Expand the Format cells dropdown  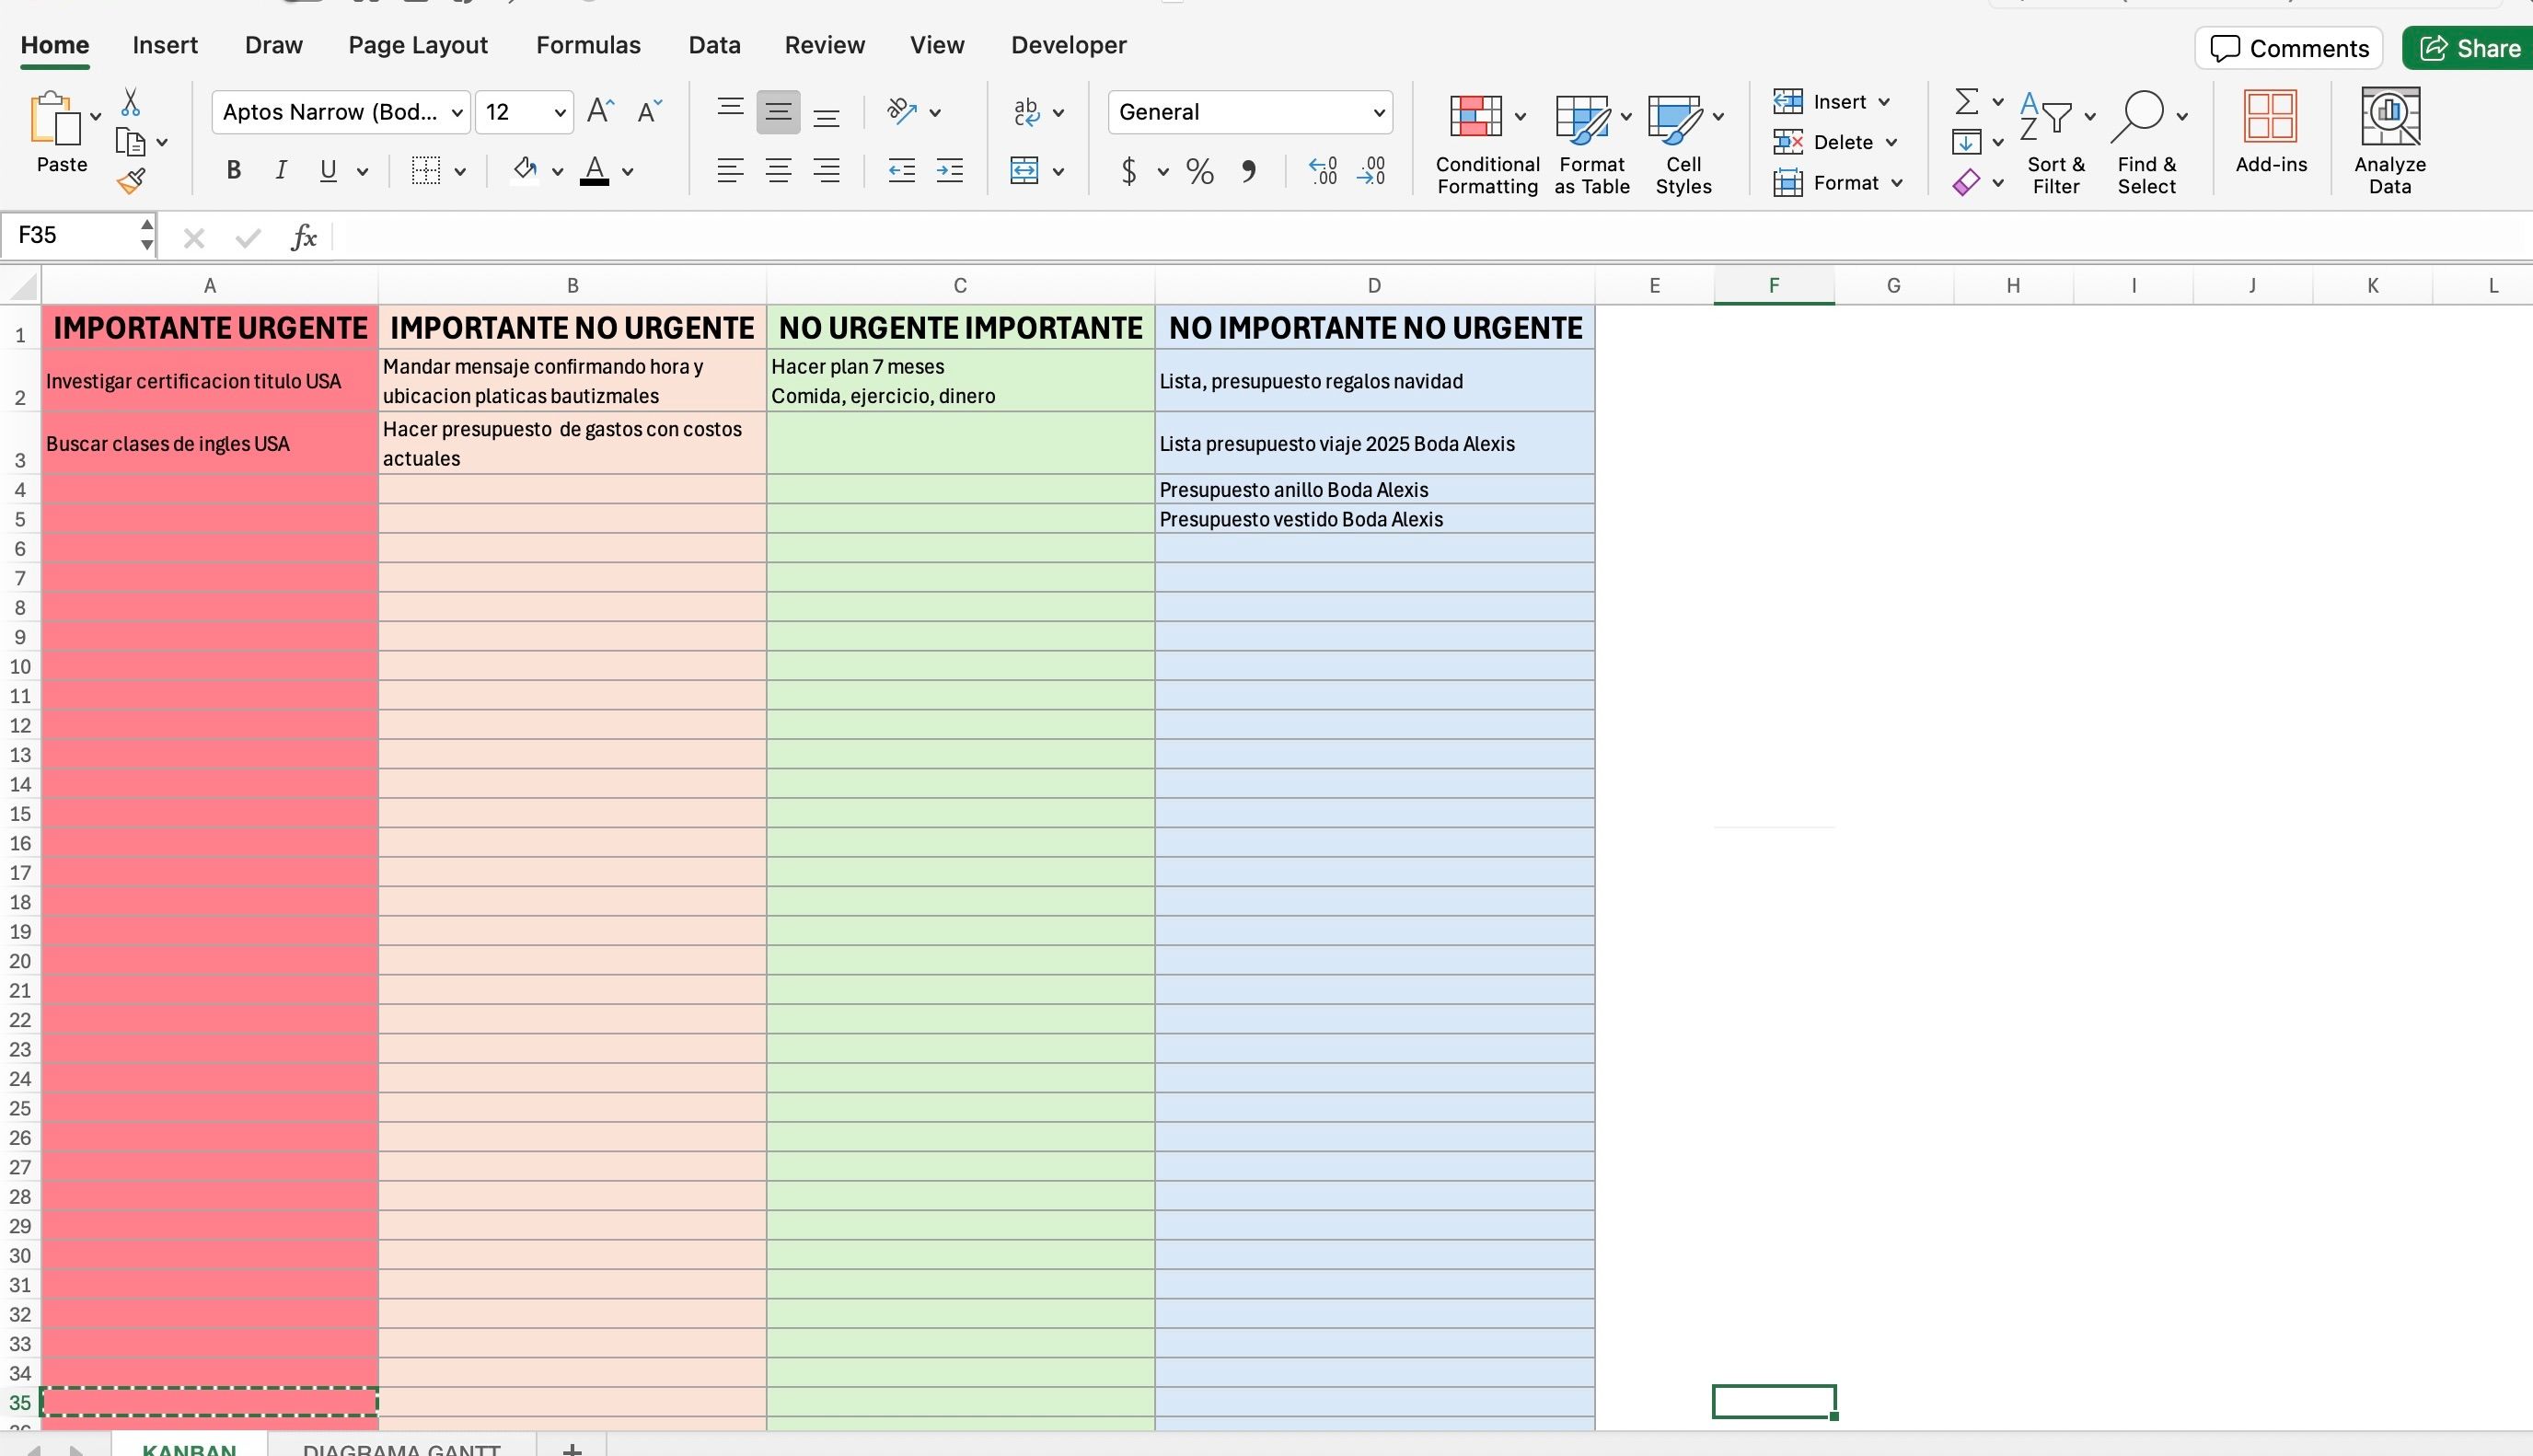tap(1897, 183)
